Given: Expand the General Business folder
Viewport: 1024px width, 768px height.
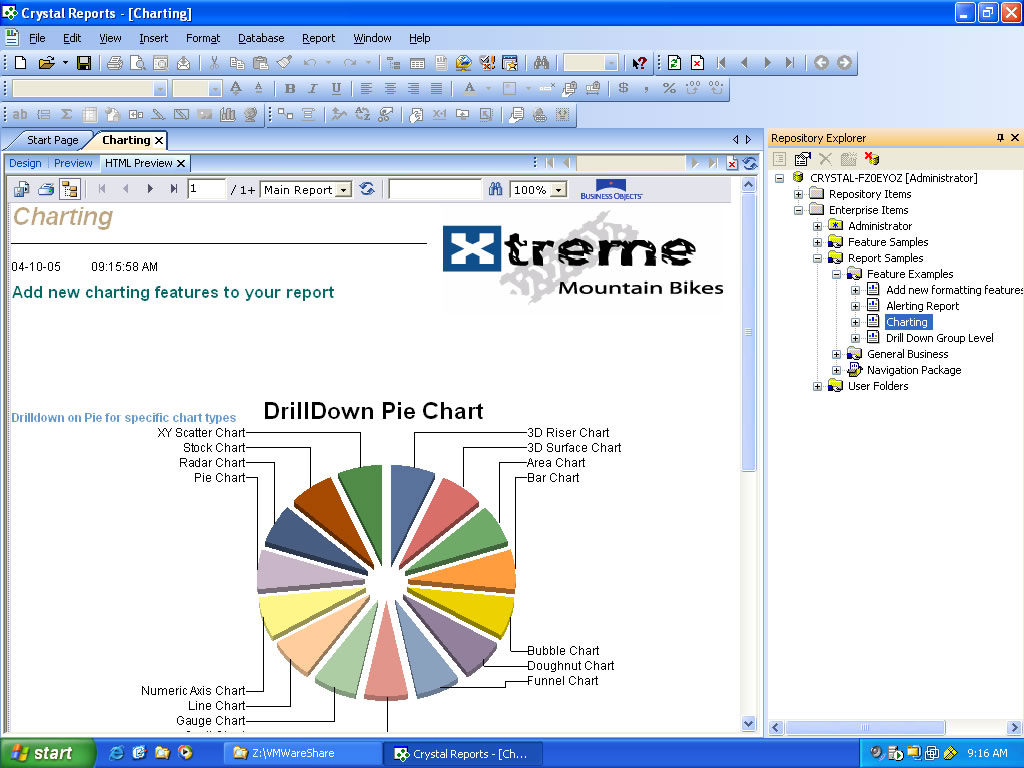Looking at the screenshot, I should click(x=836, y=354).
